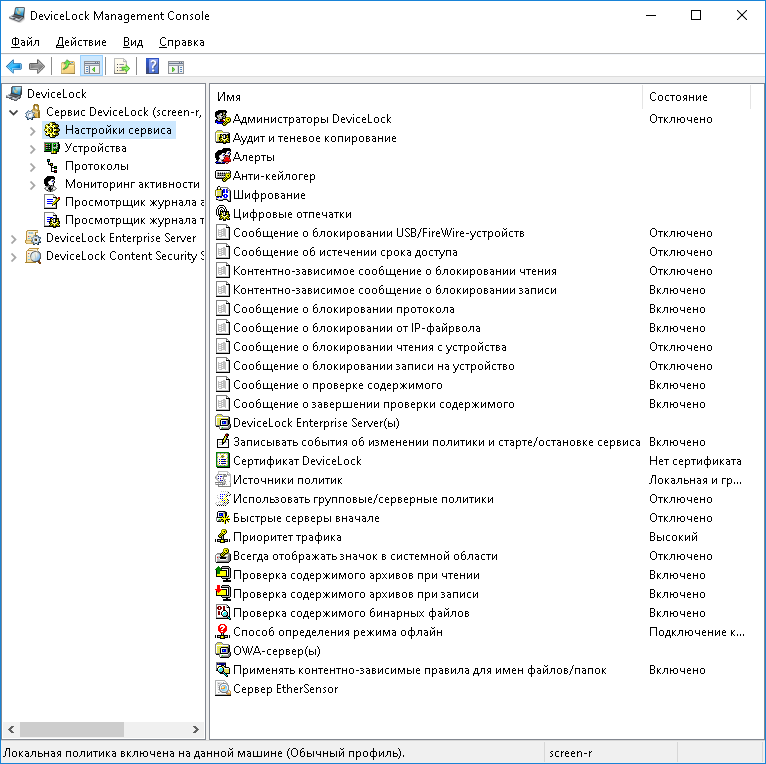Viewport: 766px width, 764px height.
Task: Click the Up one level folder icon
Action: [x=67, y=66]
